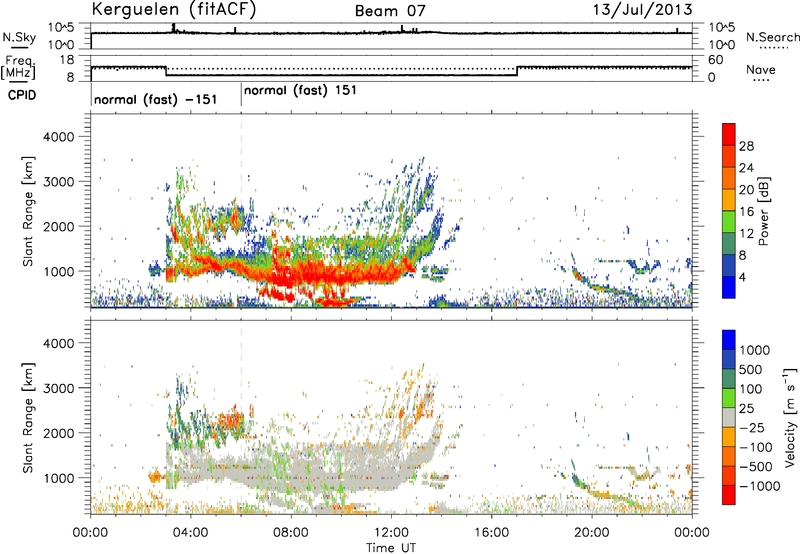This screenshot has height=554, width=800.
Task: Click the 'Velocity [m s-1]' colorbar label
Action: click(790, 417)
